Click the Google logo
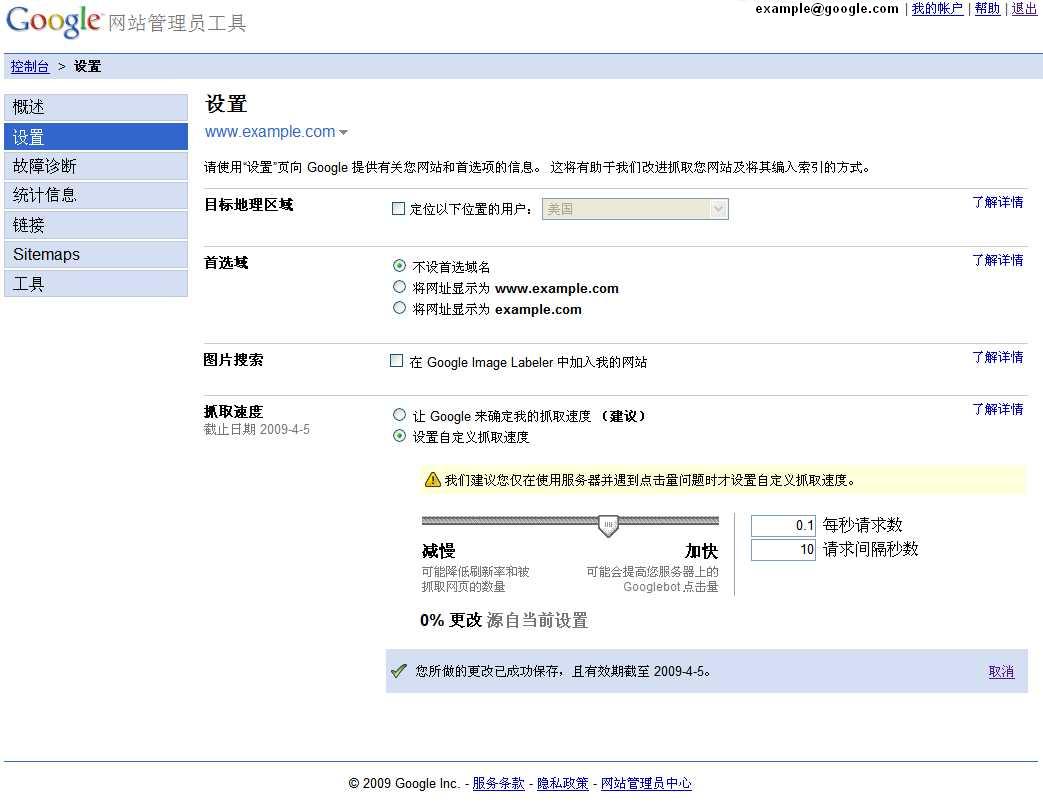The height and width of the screenshot is (806, 1043). 54,21
